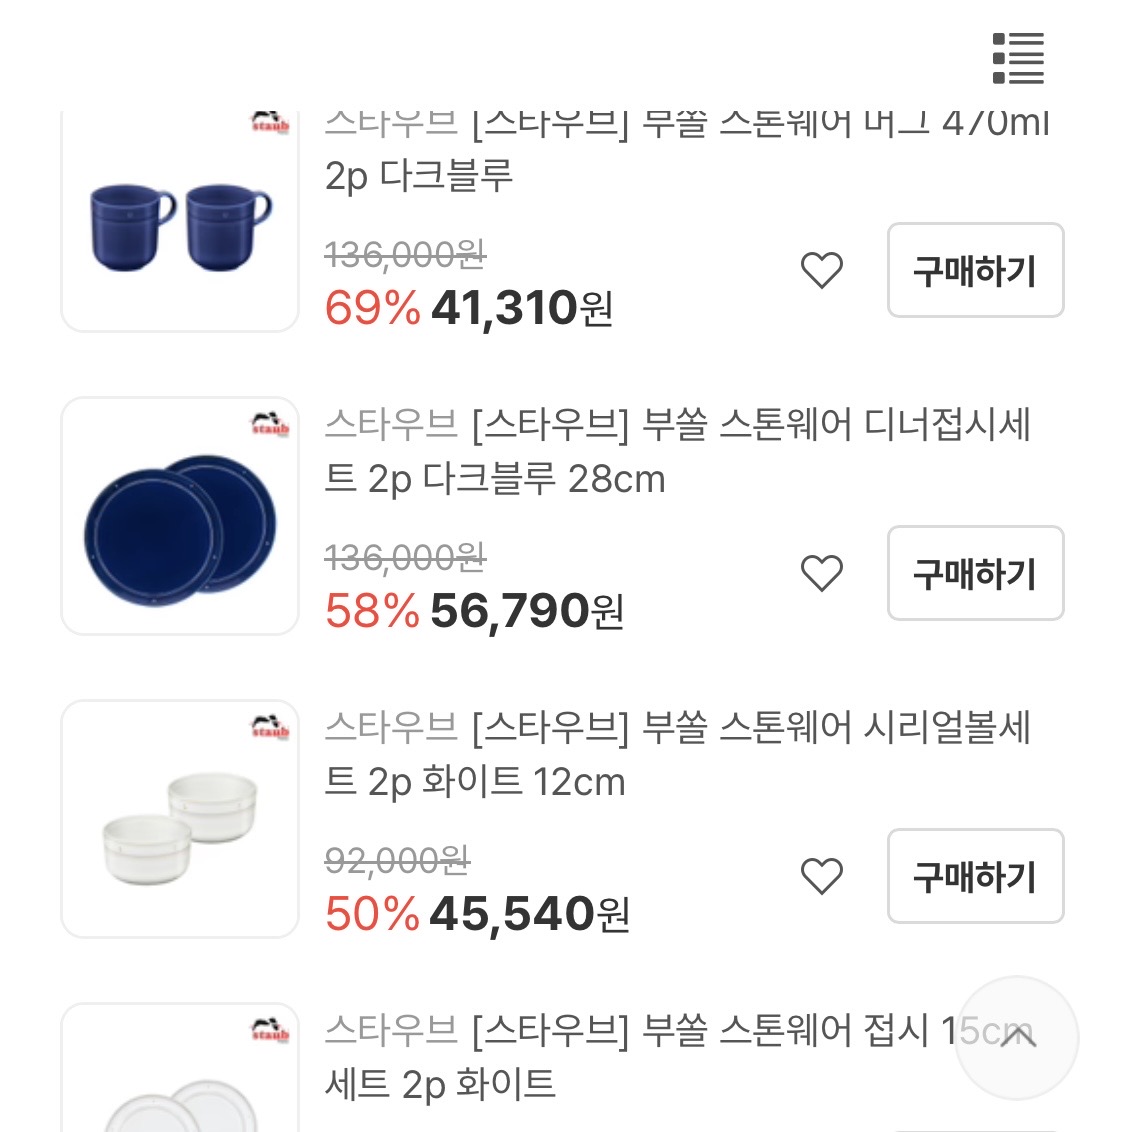
Task: Click the Staub logo on cereal bowl image
Action: [270, 727]
